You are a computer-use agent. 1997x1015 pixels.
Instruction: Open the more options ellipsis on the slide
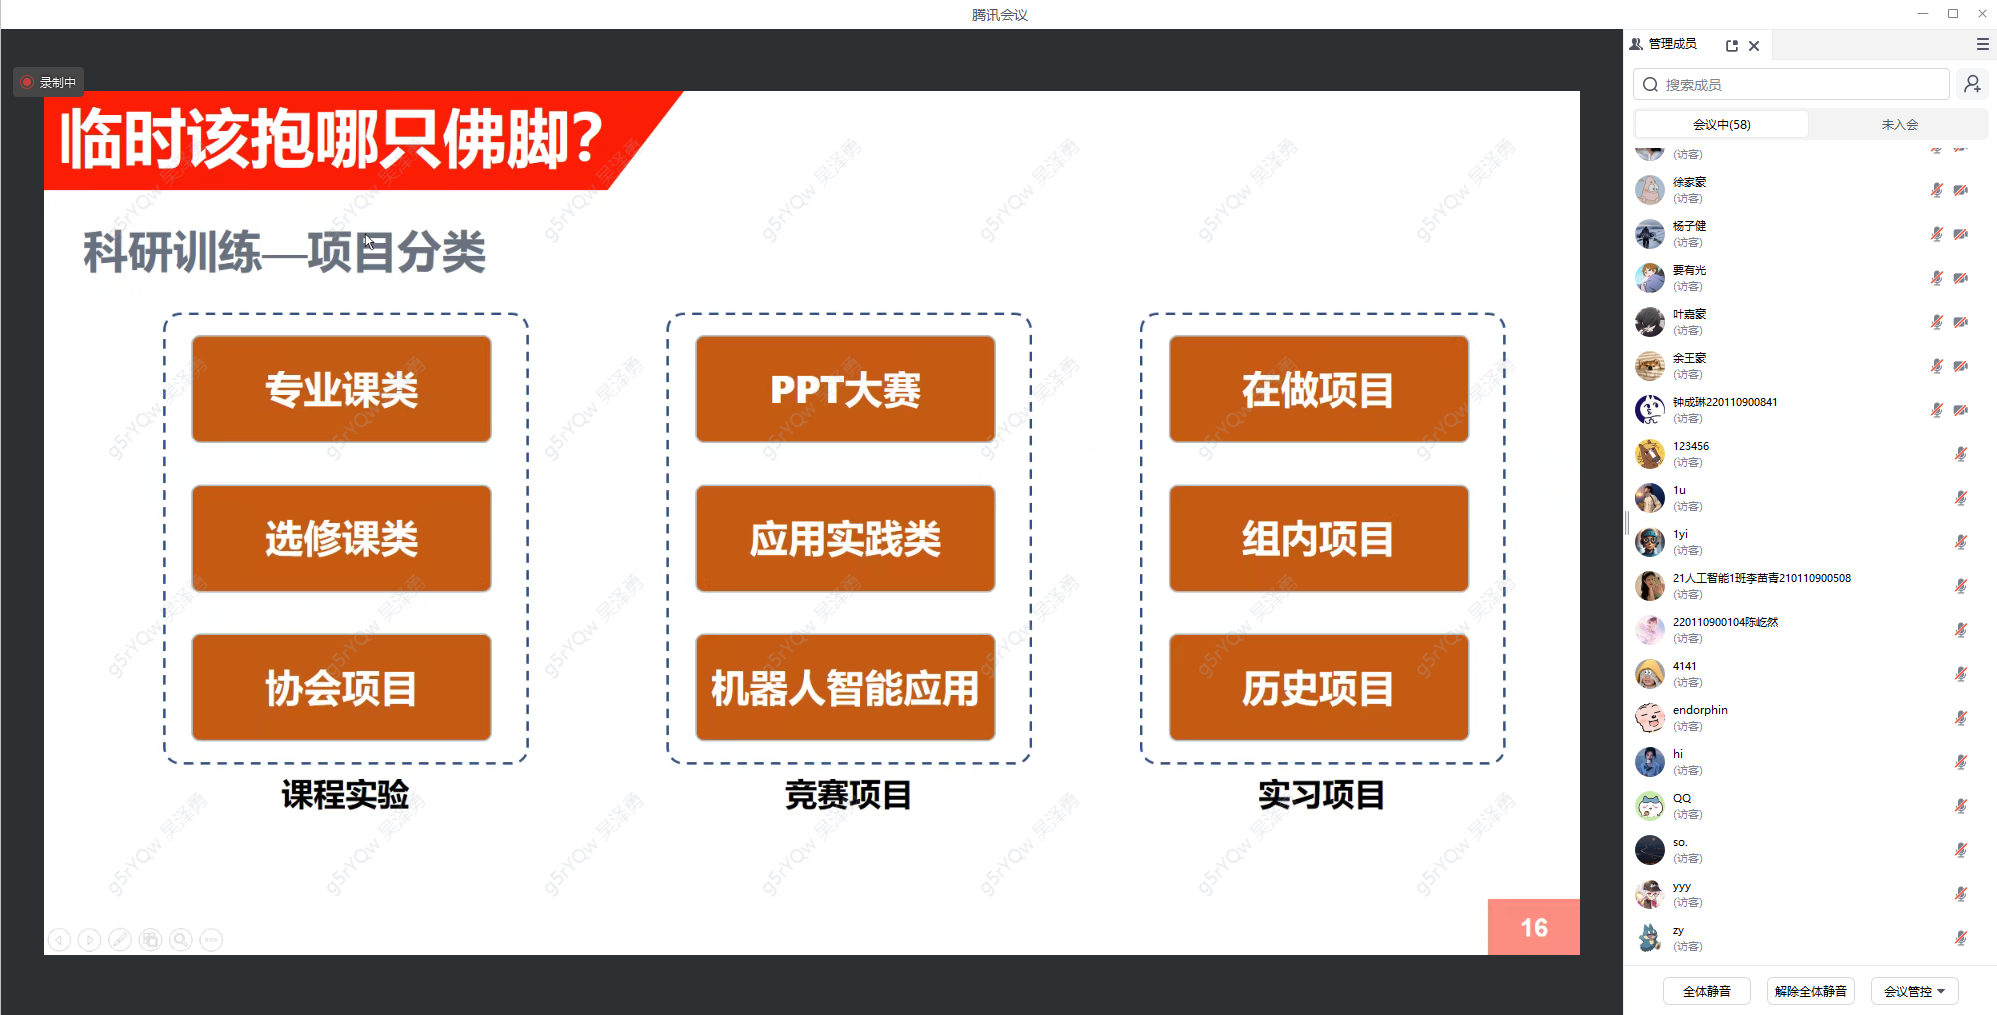point(211,940)
